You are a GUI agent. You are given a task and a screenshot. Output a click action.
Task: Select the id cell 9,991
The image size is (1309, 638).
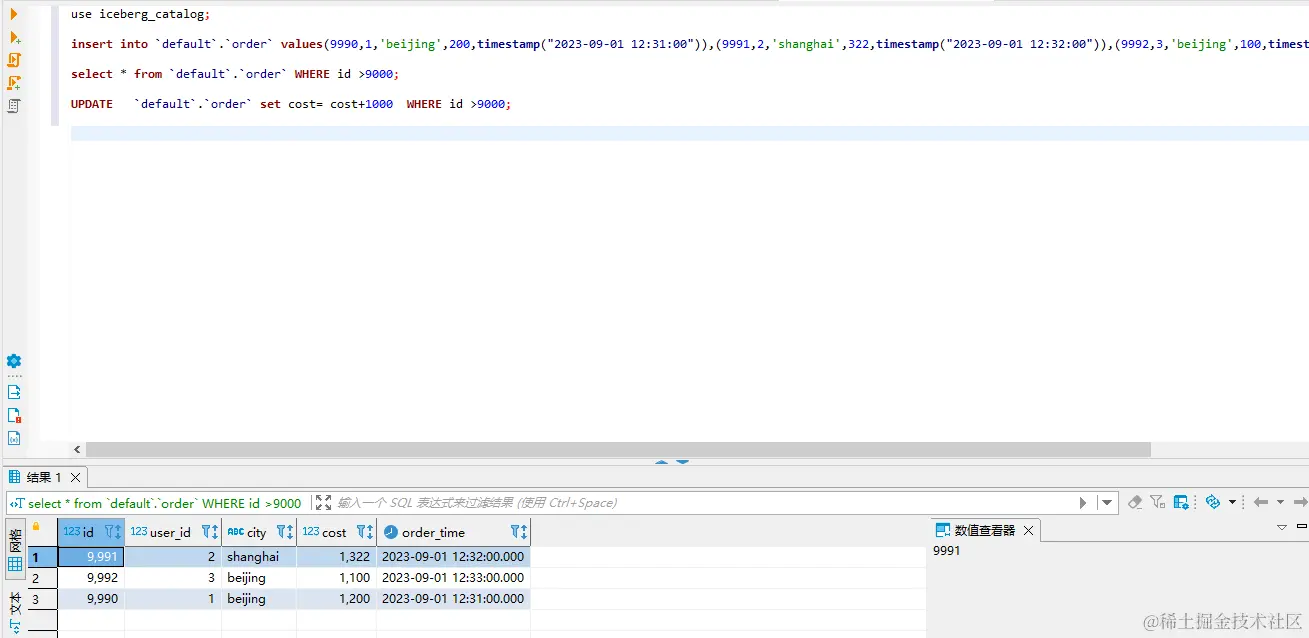point(91,556)
